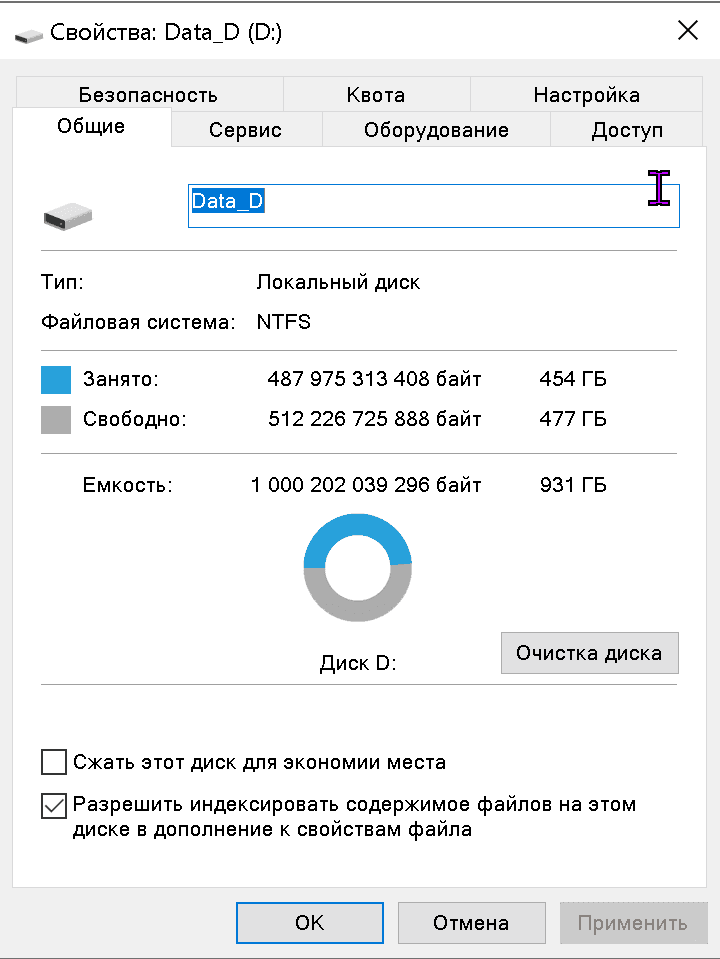Click the Отмена button

click(471, 923)
